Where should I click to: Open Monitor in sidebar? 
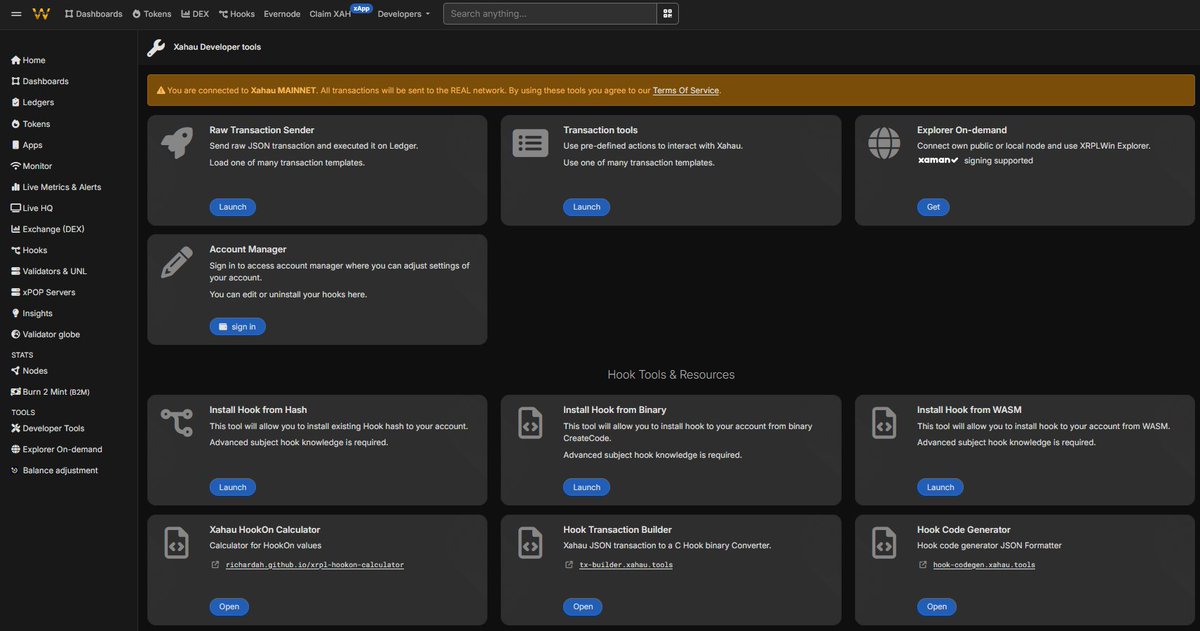pos(32,166)
